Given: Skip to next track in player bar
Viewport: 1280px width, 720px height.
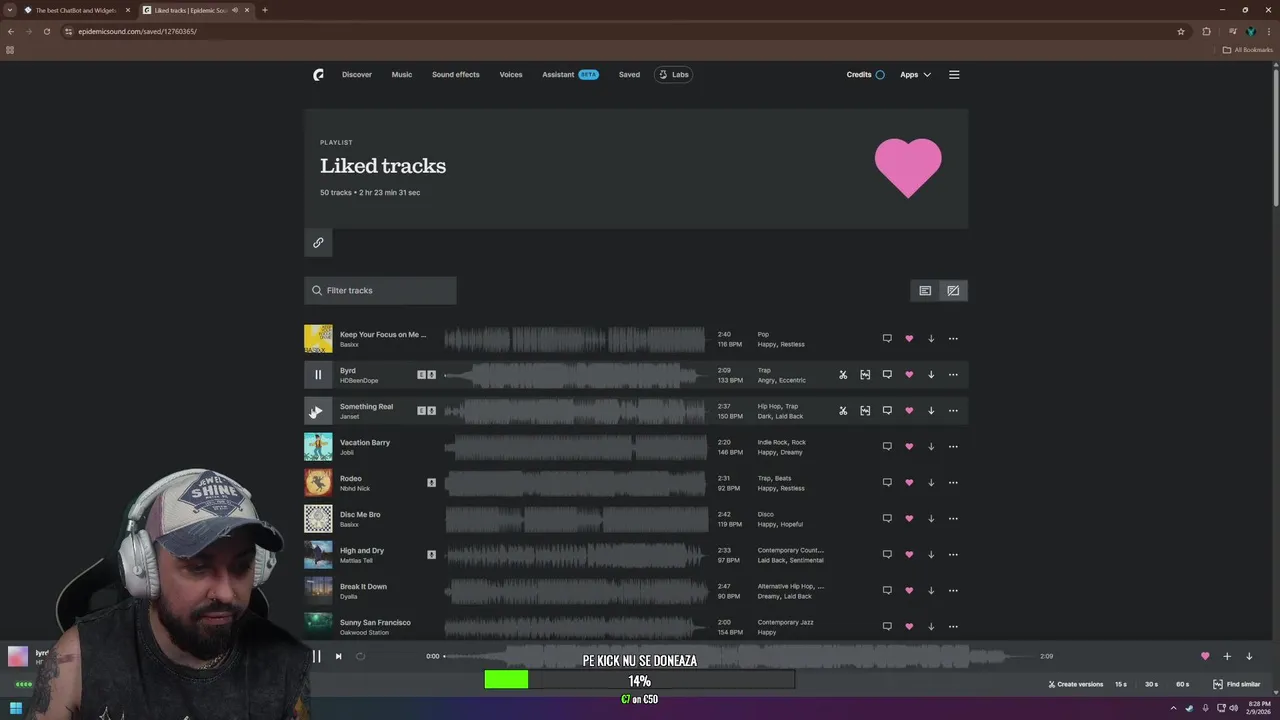Looking at the screenshot, I should pyautogui.click(x=338, y=657).
